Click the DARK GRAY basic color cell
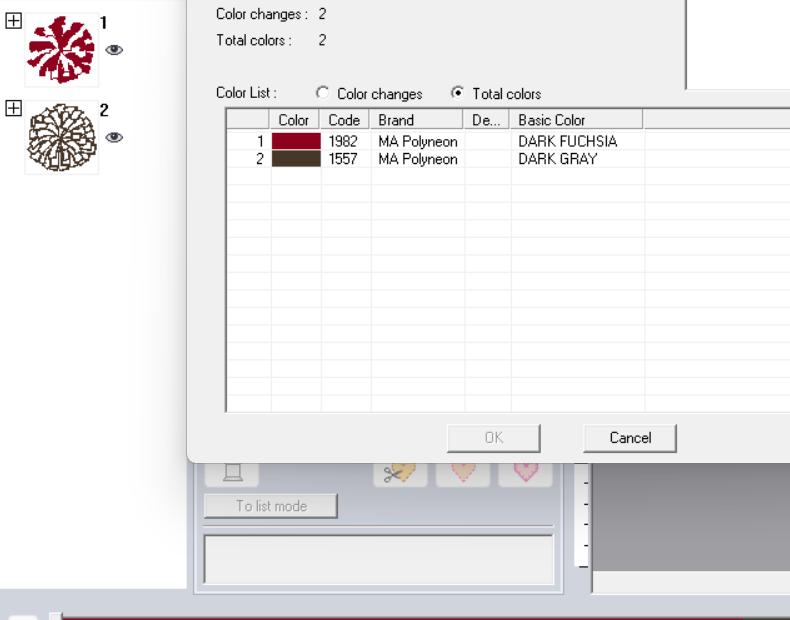This screenshot has height=620, width=790. pyautogui.click(x=577, y=159)
